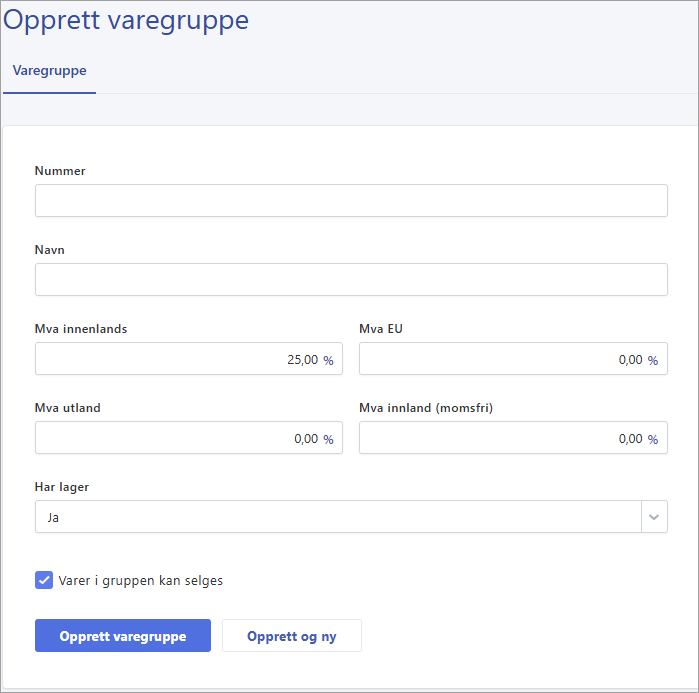Open the Har lager dropdown

351,517
